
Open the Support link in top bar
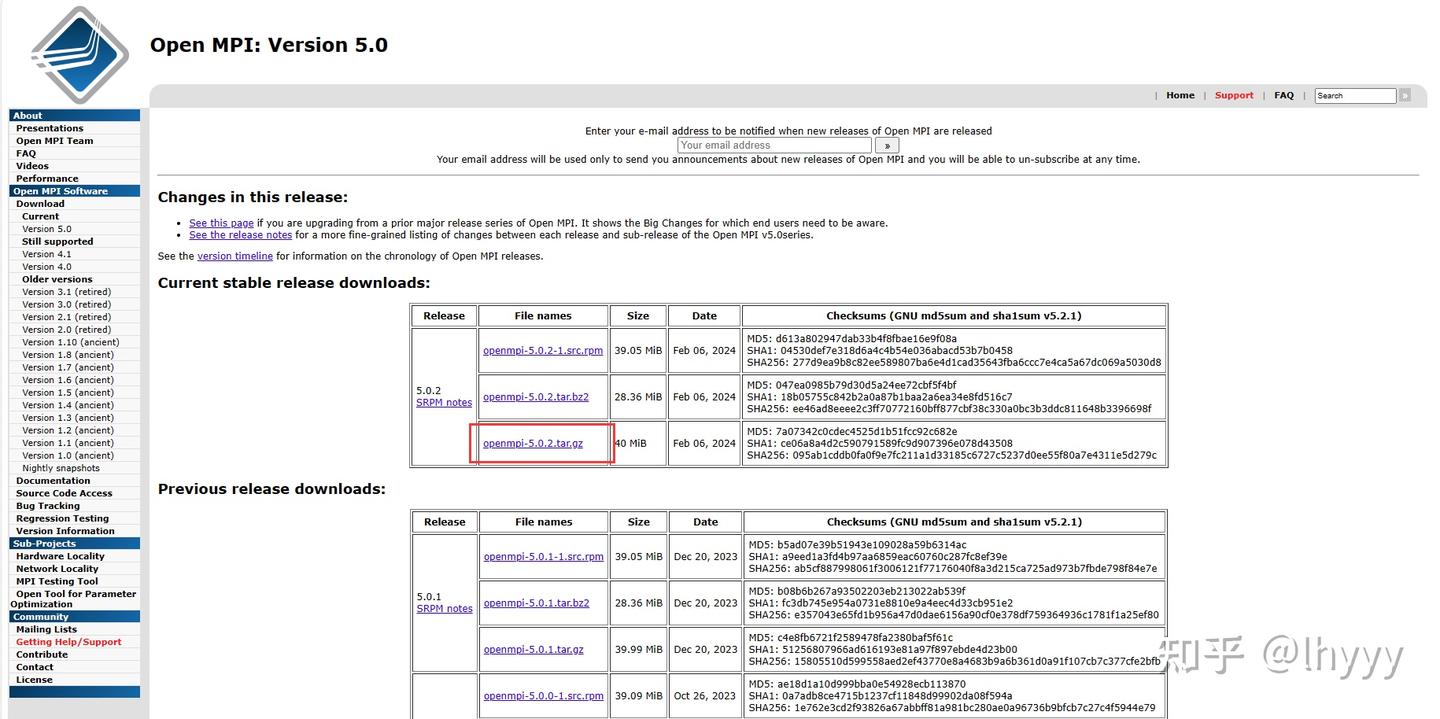pyautogui.click(x=1234, y=96)
